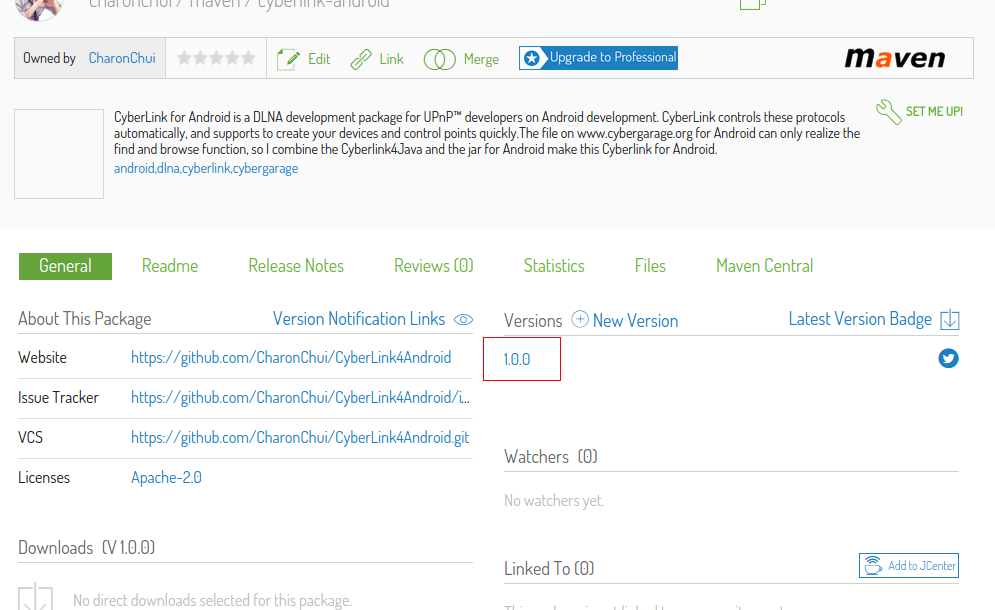Click the 'About This Package' heading
The width and height of the screenshot is (995, 610).
(84, 319)
